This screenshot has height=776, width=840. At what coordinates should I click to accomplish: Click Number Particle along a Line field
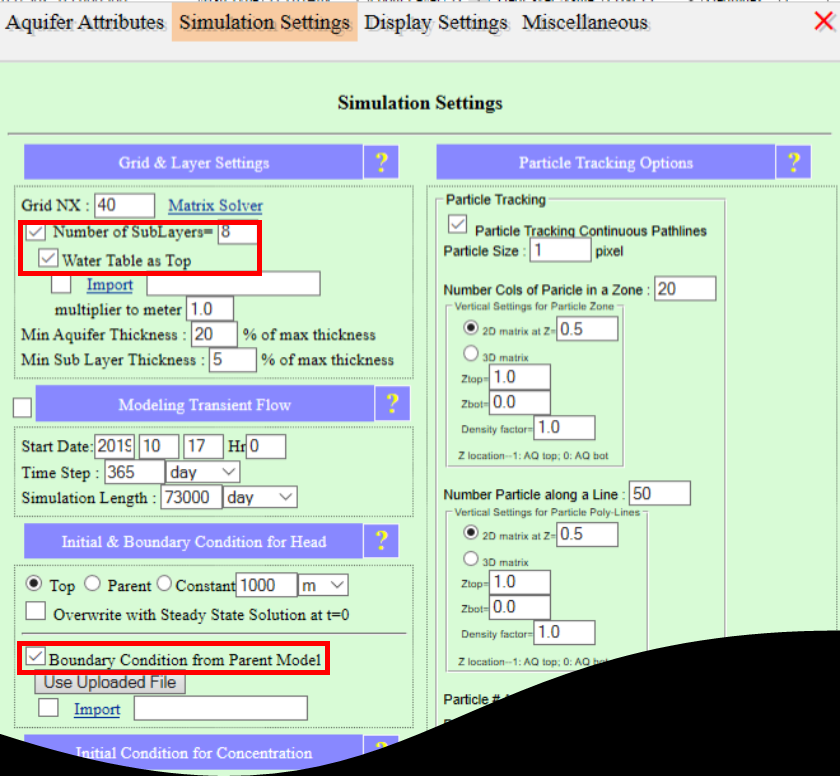point(660,493)
